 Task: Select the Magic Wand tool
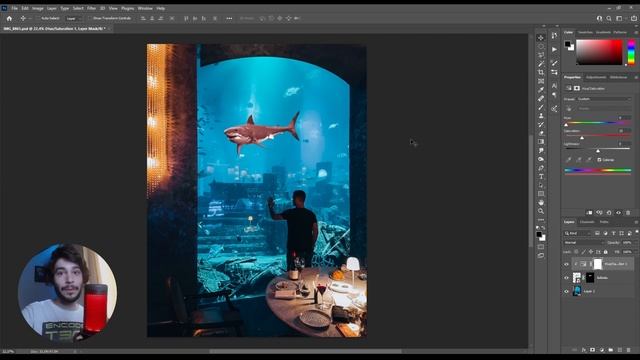(x=541, y=64)
